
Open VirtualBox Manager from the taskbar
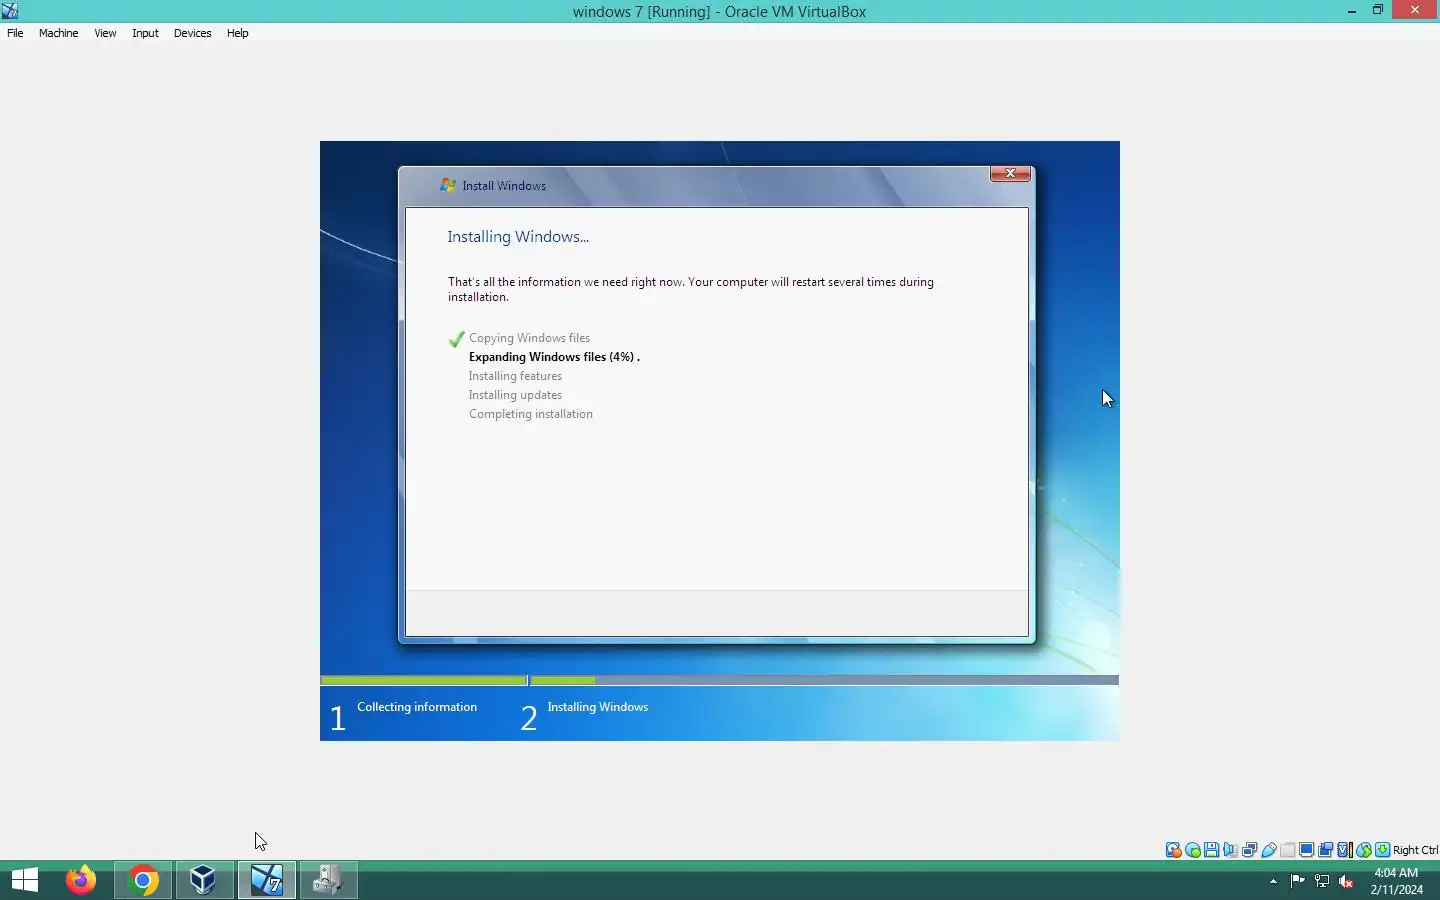204,880
